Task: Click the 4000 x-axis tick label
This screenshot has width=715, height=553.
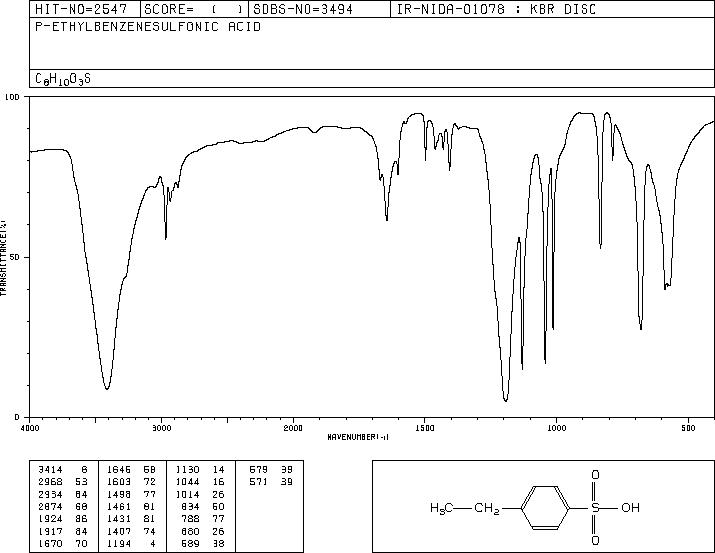Action: coord(30,428)
